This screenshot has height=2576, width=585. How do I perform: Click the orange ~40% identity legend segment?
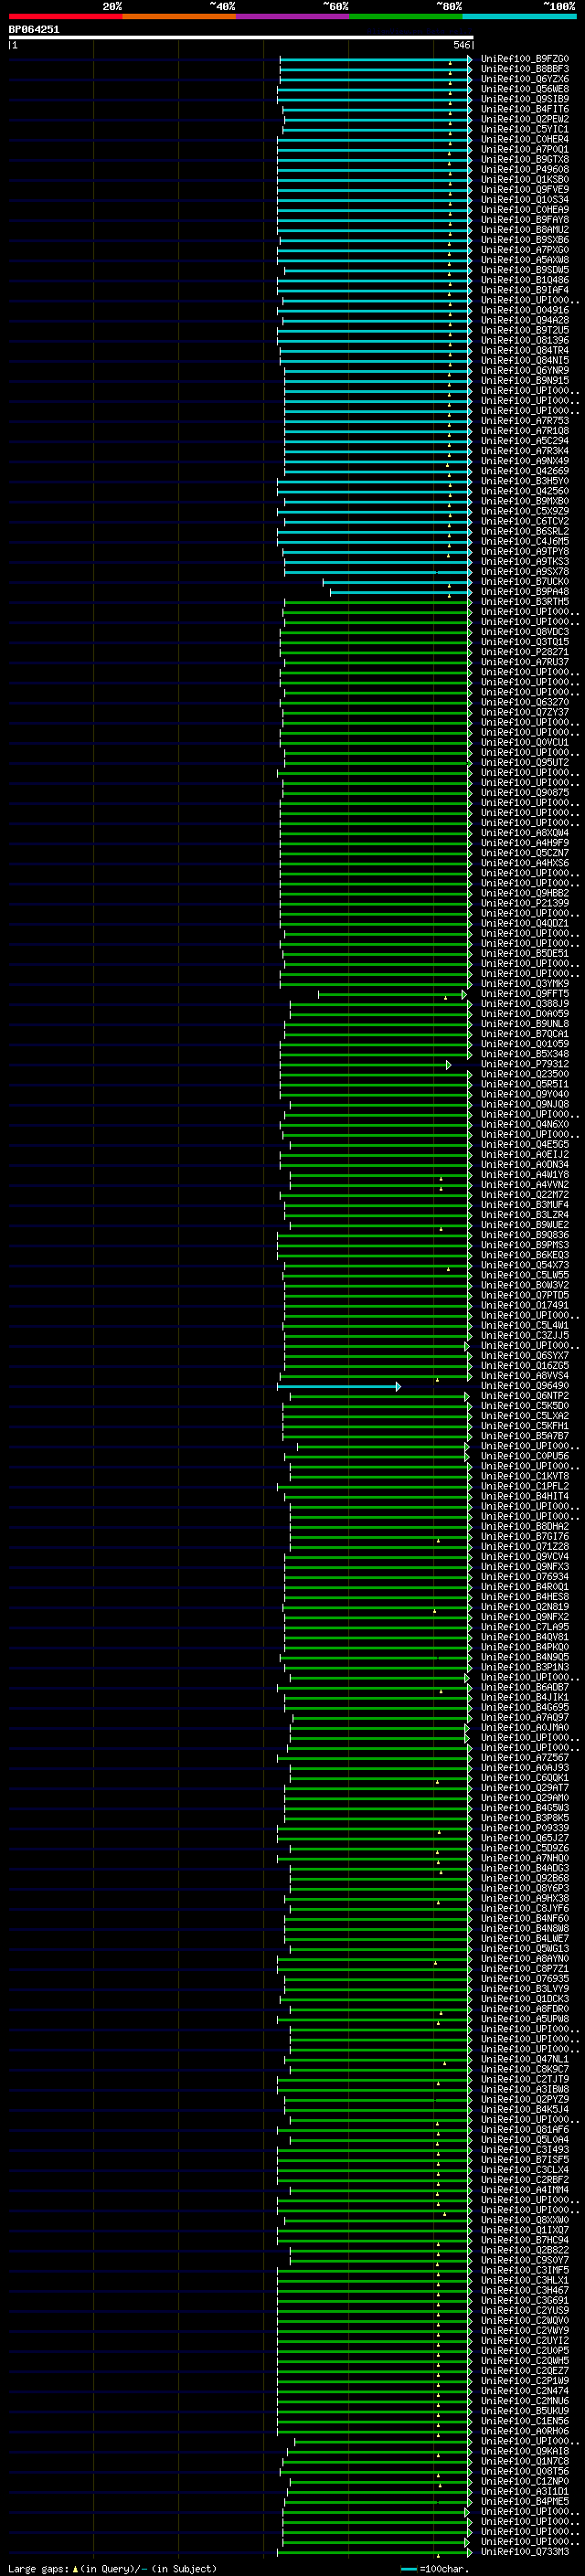pyautogui.click(x=179, y=16)
